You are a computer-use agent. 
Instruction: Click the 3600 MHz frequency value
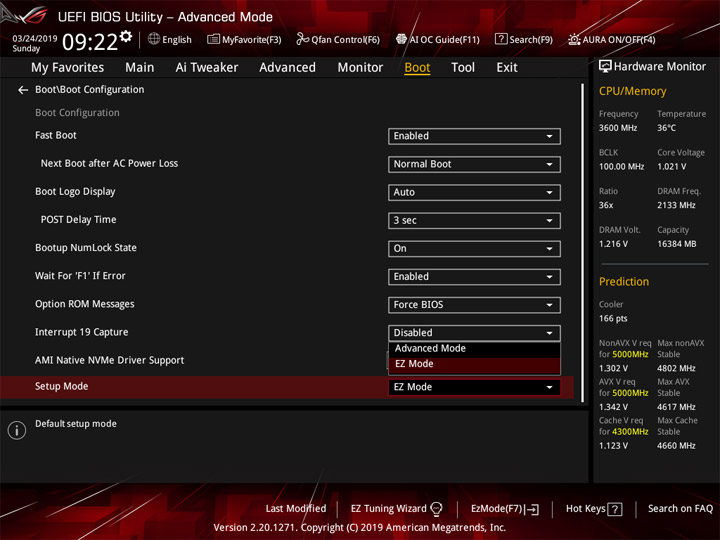[x=618, y=128]
